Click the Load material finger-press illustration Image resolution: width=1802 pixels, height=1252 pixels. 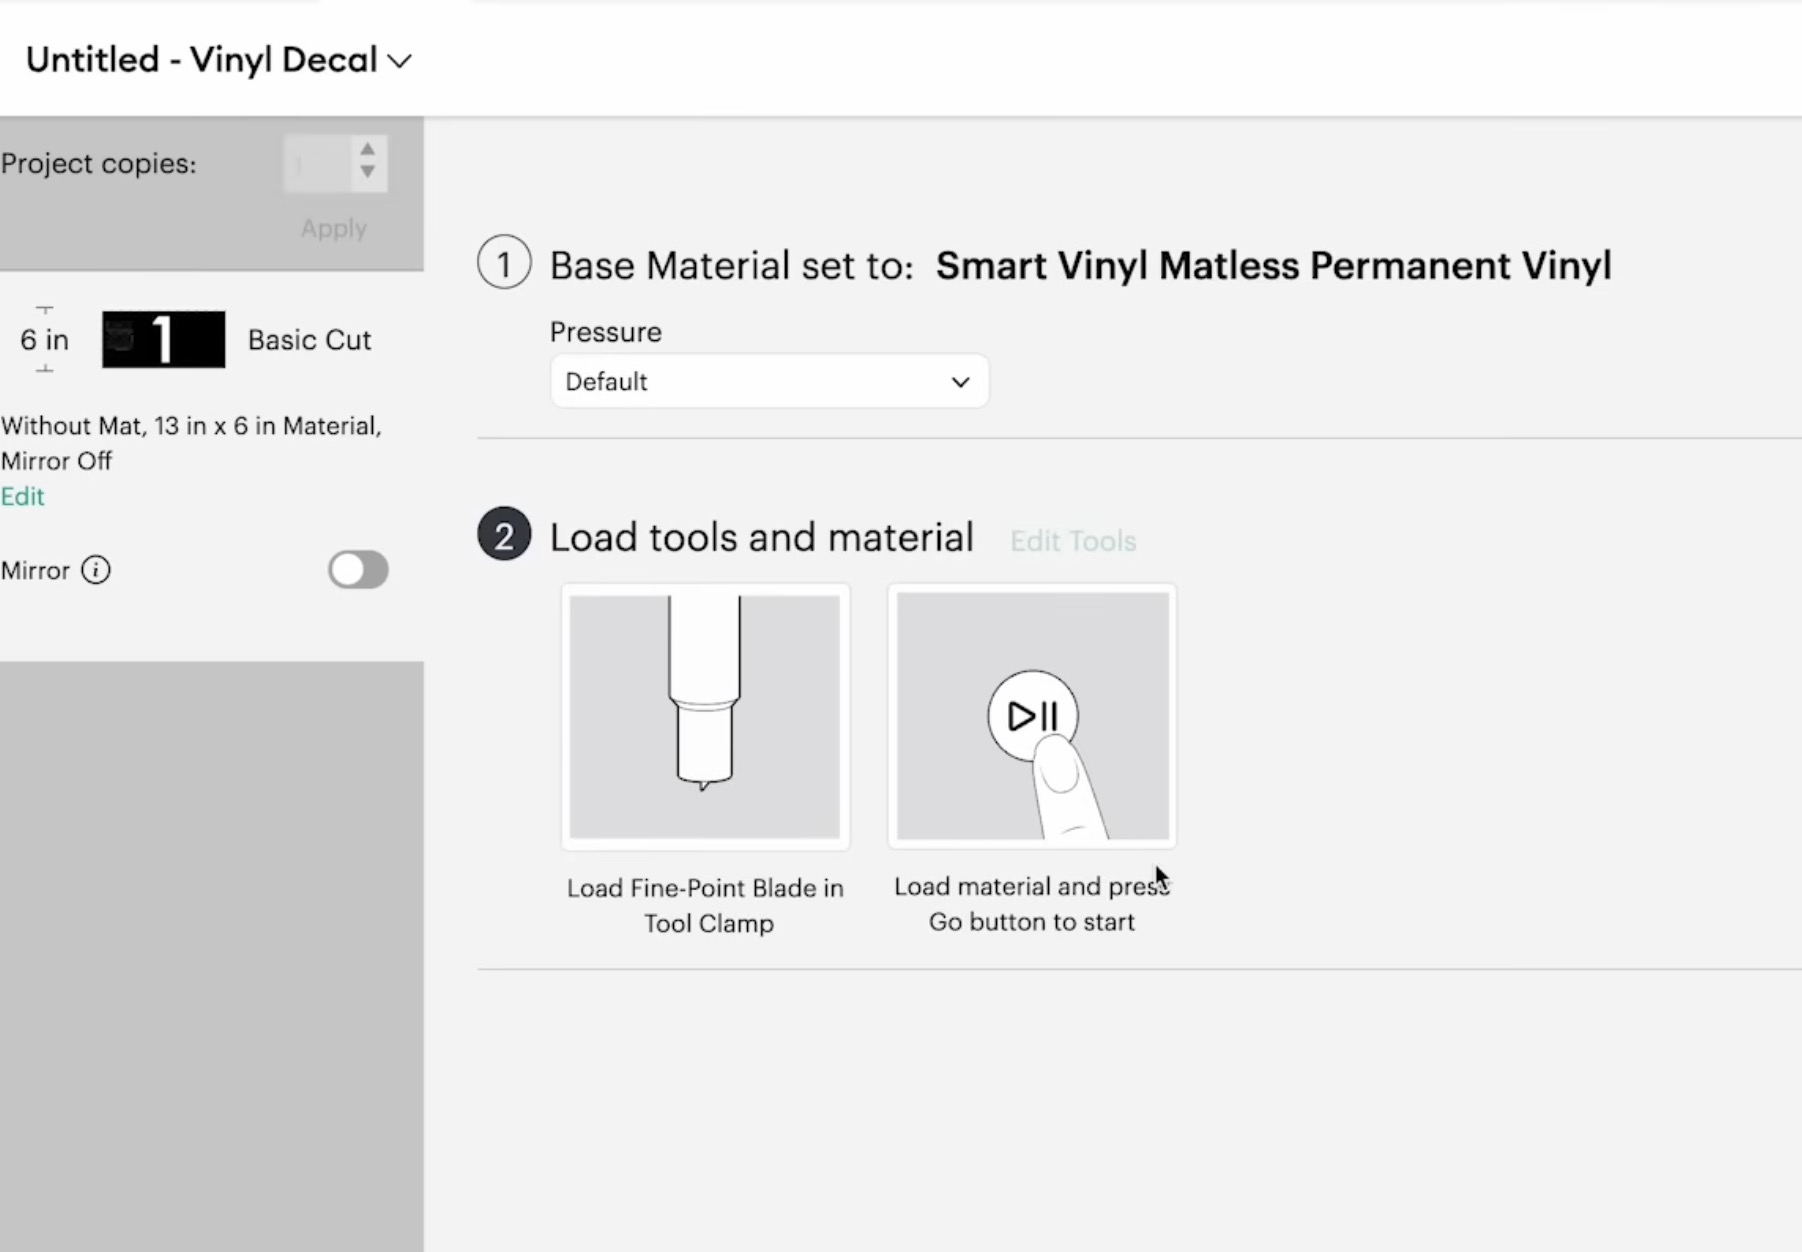1031,716
